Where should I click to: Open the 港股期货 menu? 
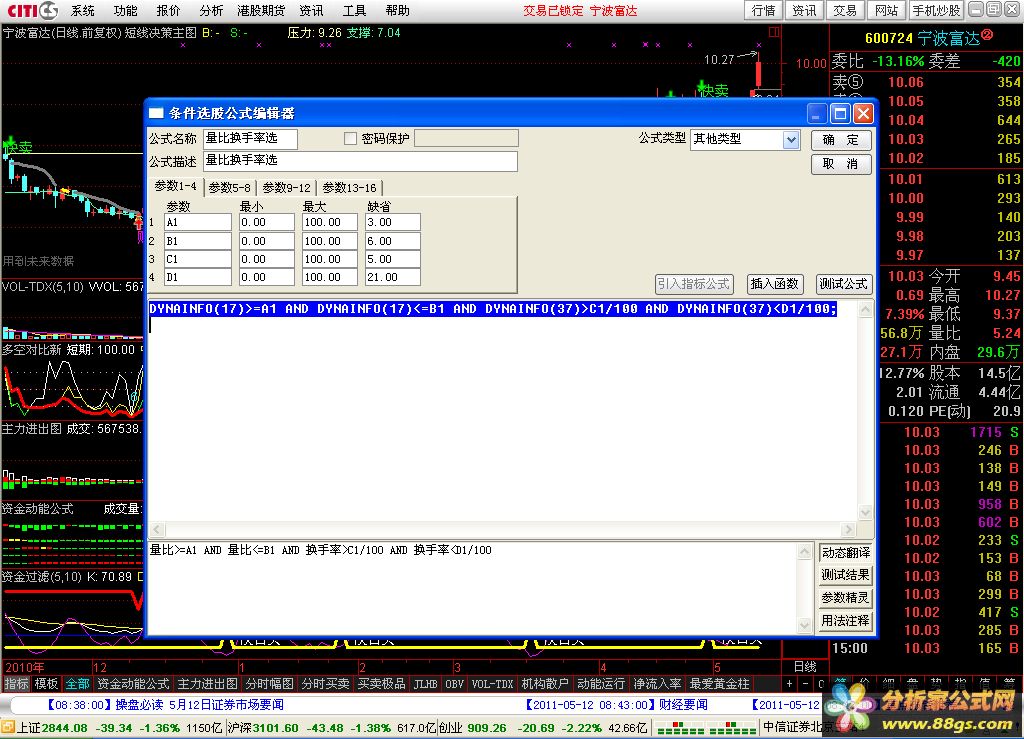pos(261,10)
